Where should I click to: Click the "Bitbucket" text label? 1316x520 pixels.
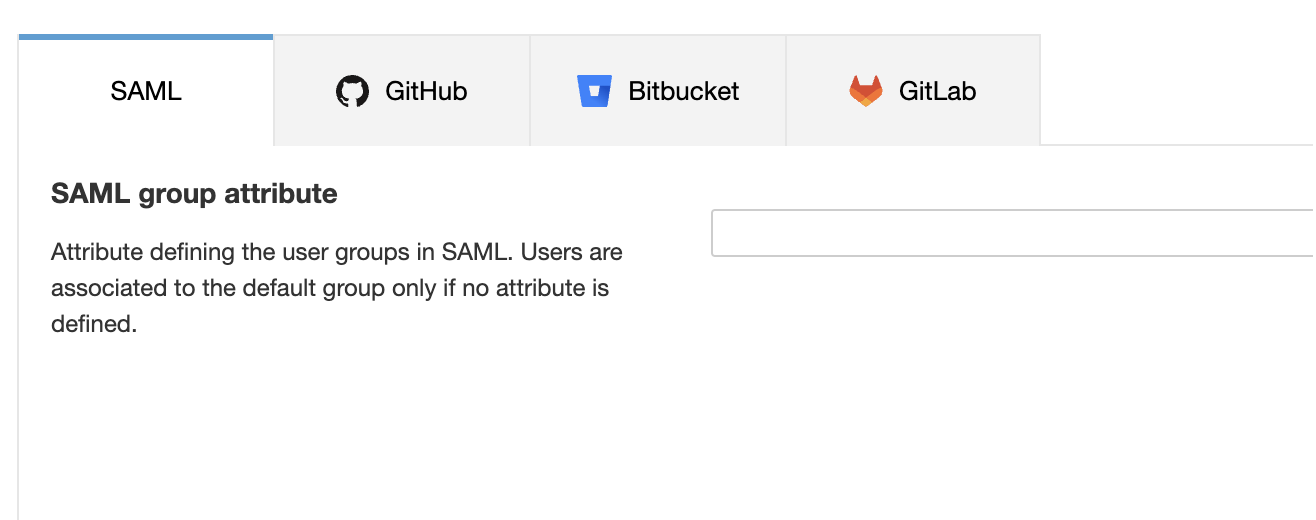click(684, 92)
